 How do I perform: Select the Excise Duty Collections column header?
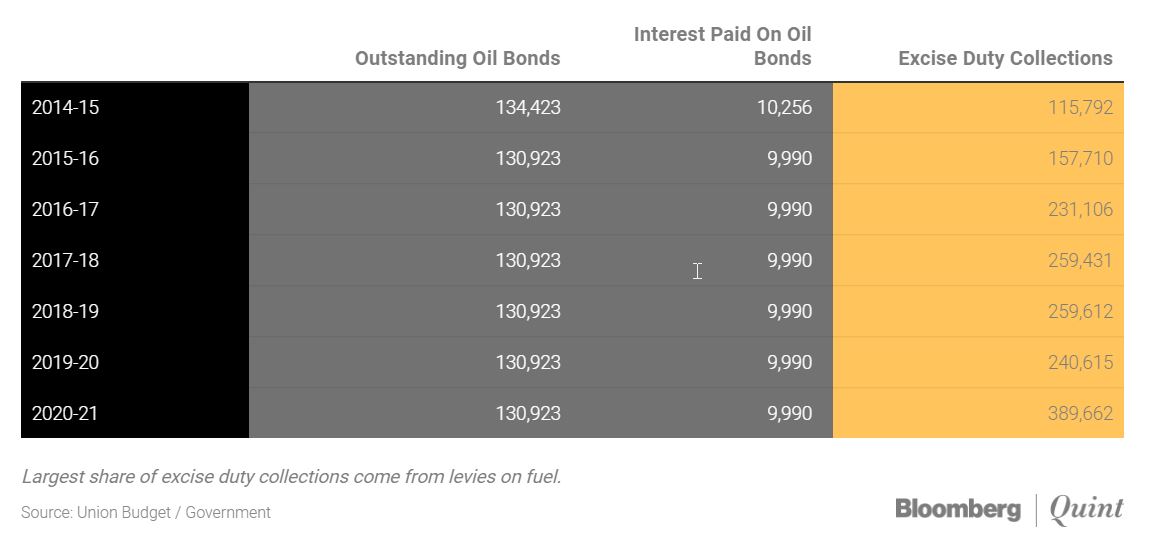point(1005,58)
